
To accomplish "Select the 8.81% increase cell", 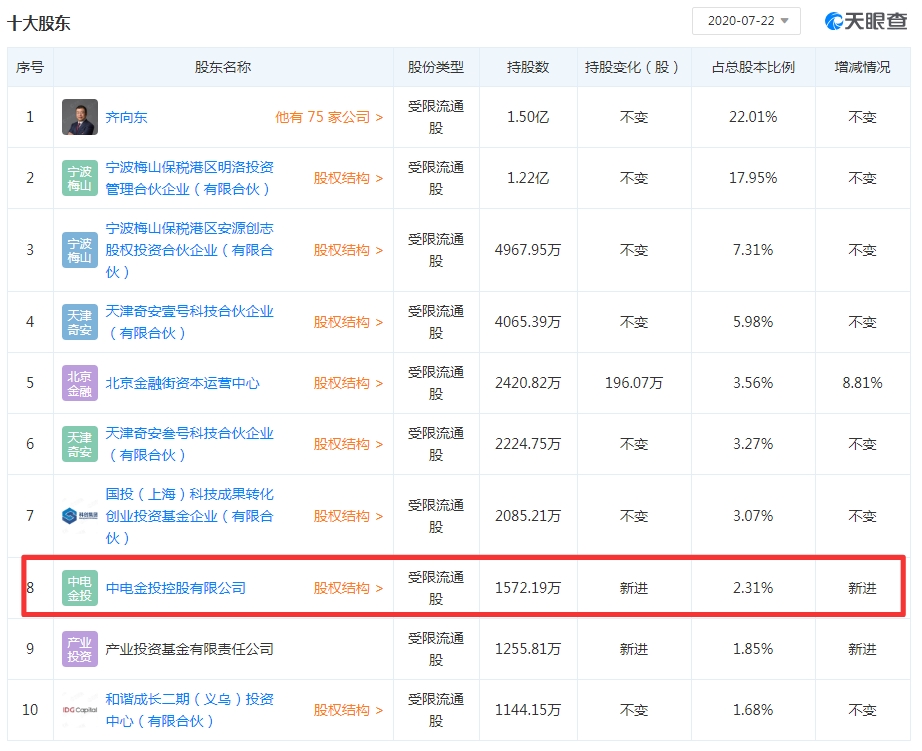I will (x=862, y=383).
